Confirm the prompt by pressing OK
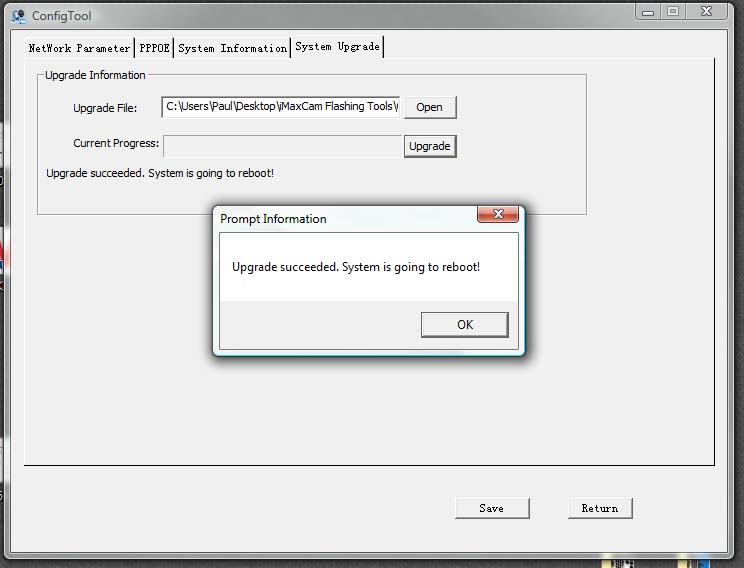The width and height of the screenshot is (744, 568). (464, 325)
